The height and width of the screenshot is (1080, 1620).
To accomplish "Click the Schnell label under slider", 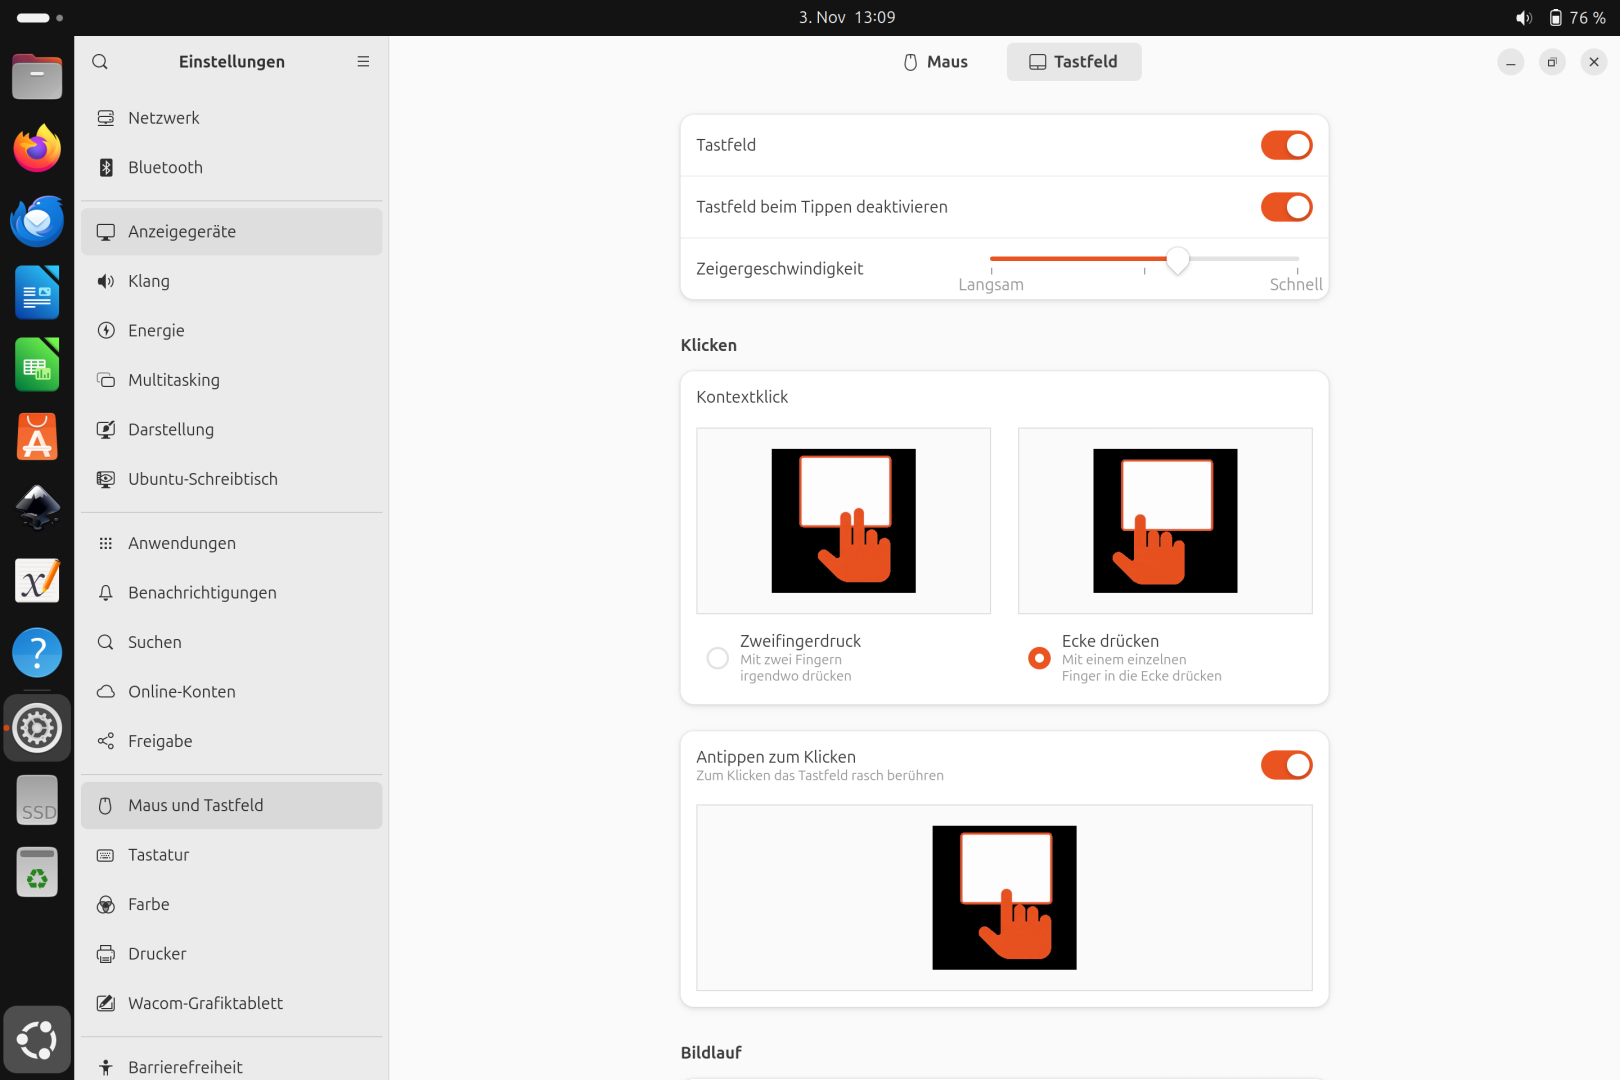I will [1296, 285].
